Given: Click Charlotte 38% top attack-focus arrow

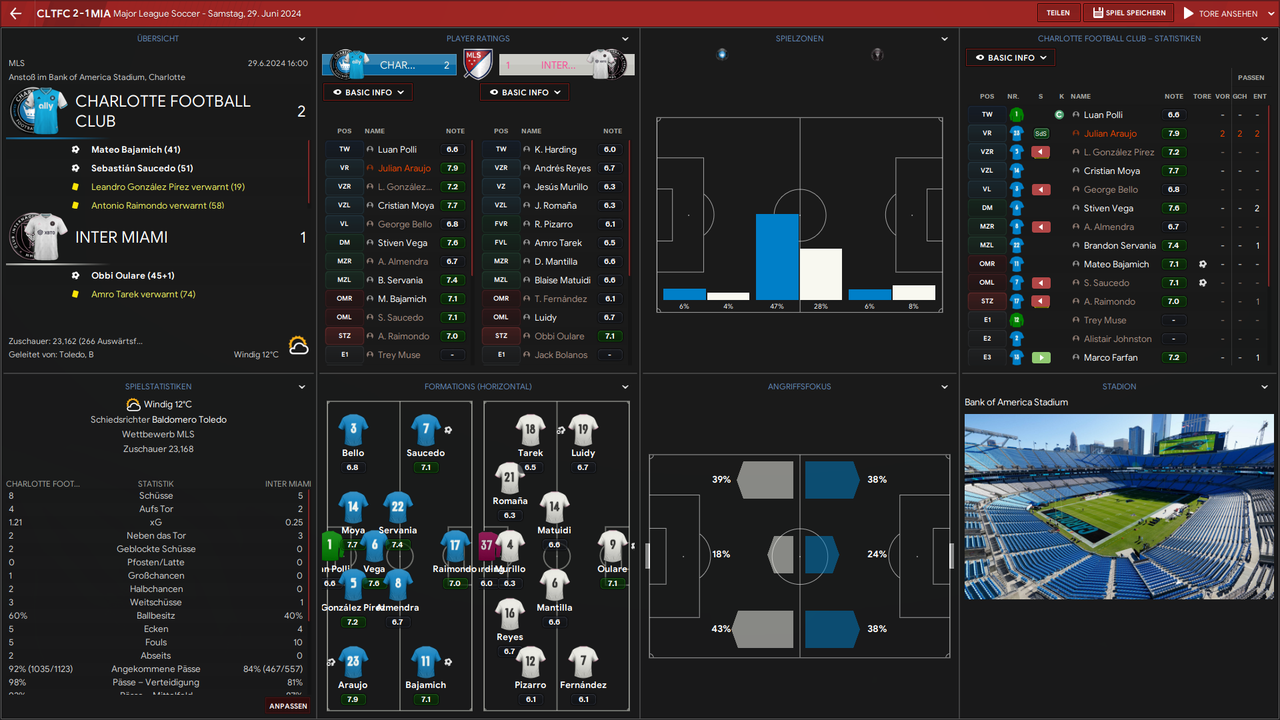Looking at the screenshot, I should pyautogui.click(x=831, y=480).
